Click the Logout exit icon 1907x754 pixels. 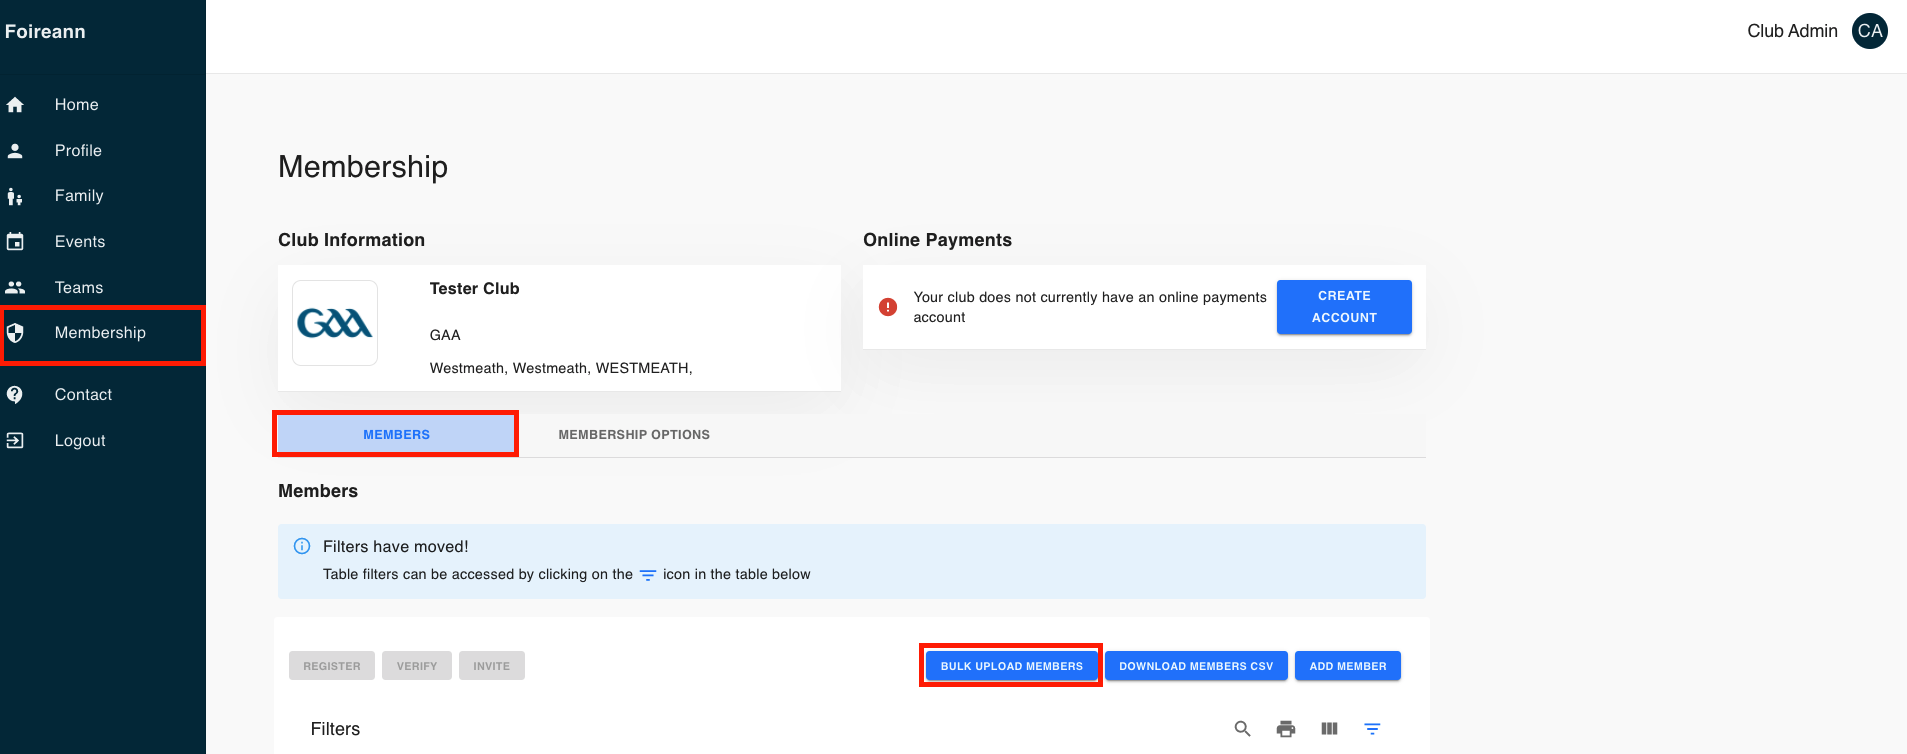15,441
